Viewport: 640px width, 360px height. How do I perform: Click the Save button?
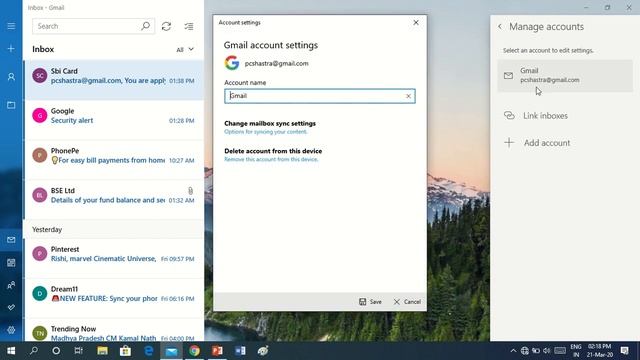370,302
